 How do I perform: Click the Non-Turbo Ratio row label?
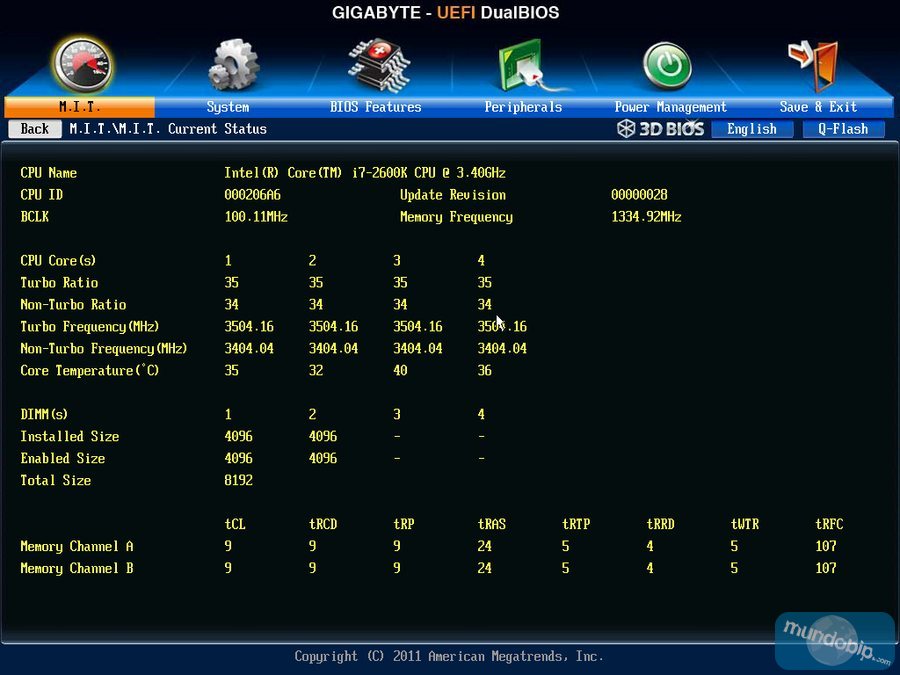pyautogui.click(x=73, y=304)
